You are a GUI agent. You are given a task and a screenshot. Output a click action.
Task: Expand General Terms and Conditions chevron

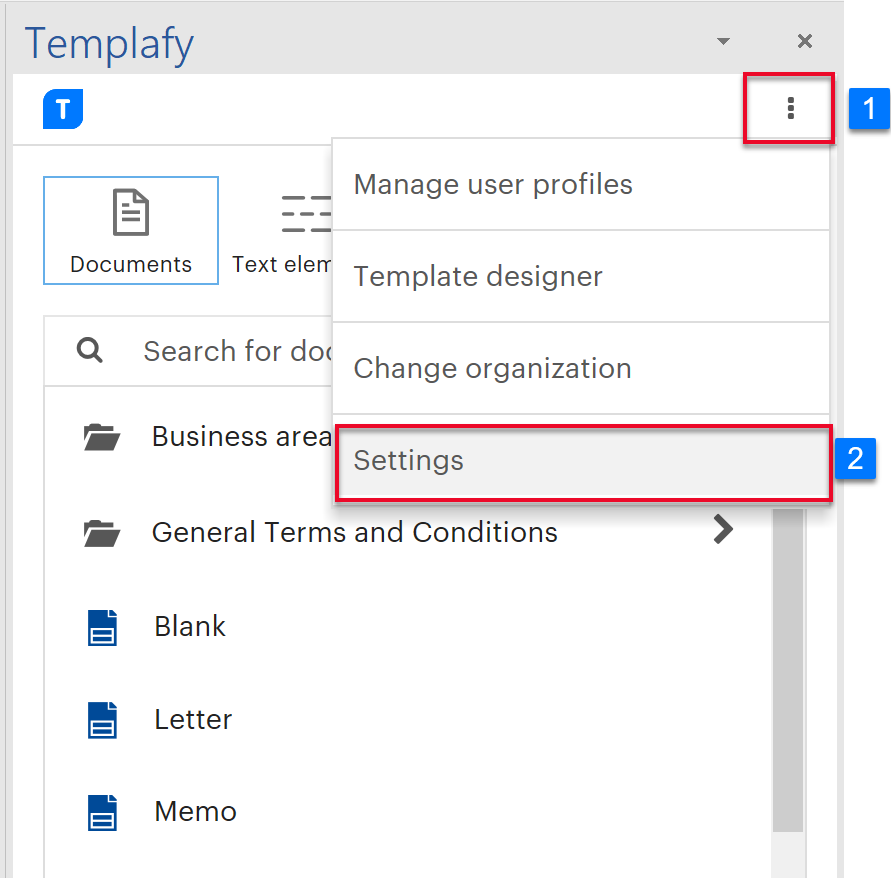723,530
